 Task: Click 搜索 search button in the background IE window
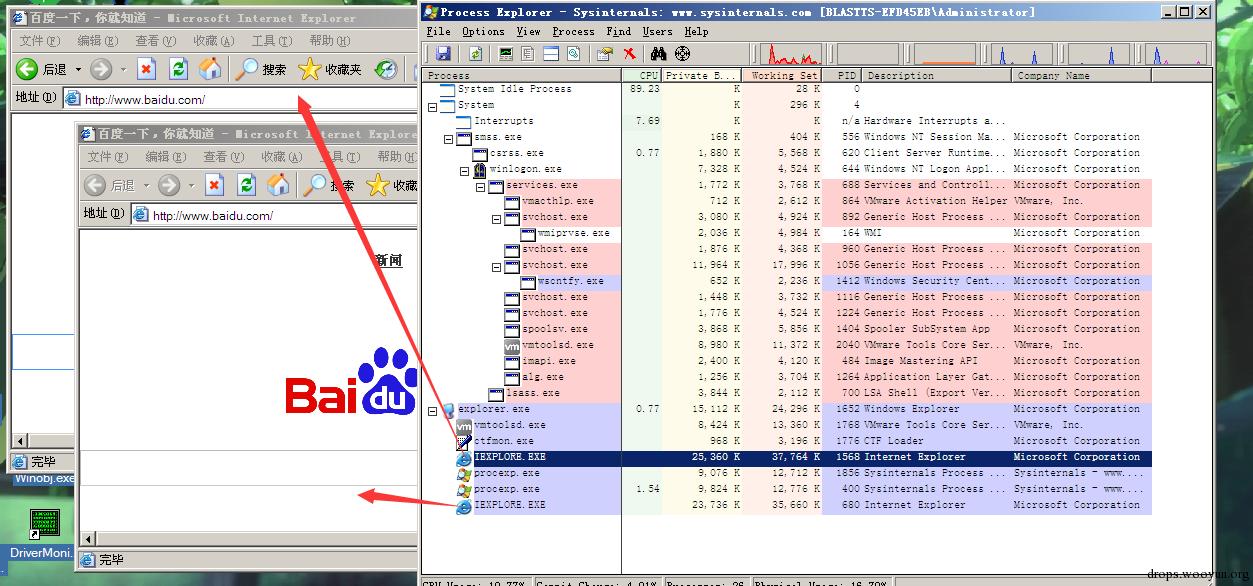click(261, 69)
